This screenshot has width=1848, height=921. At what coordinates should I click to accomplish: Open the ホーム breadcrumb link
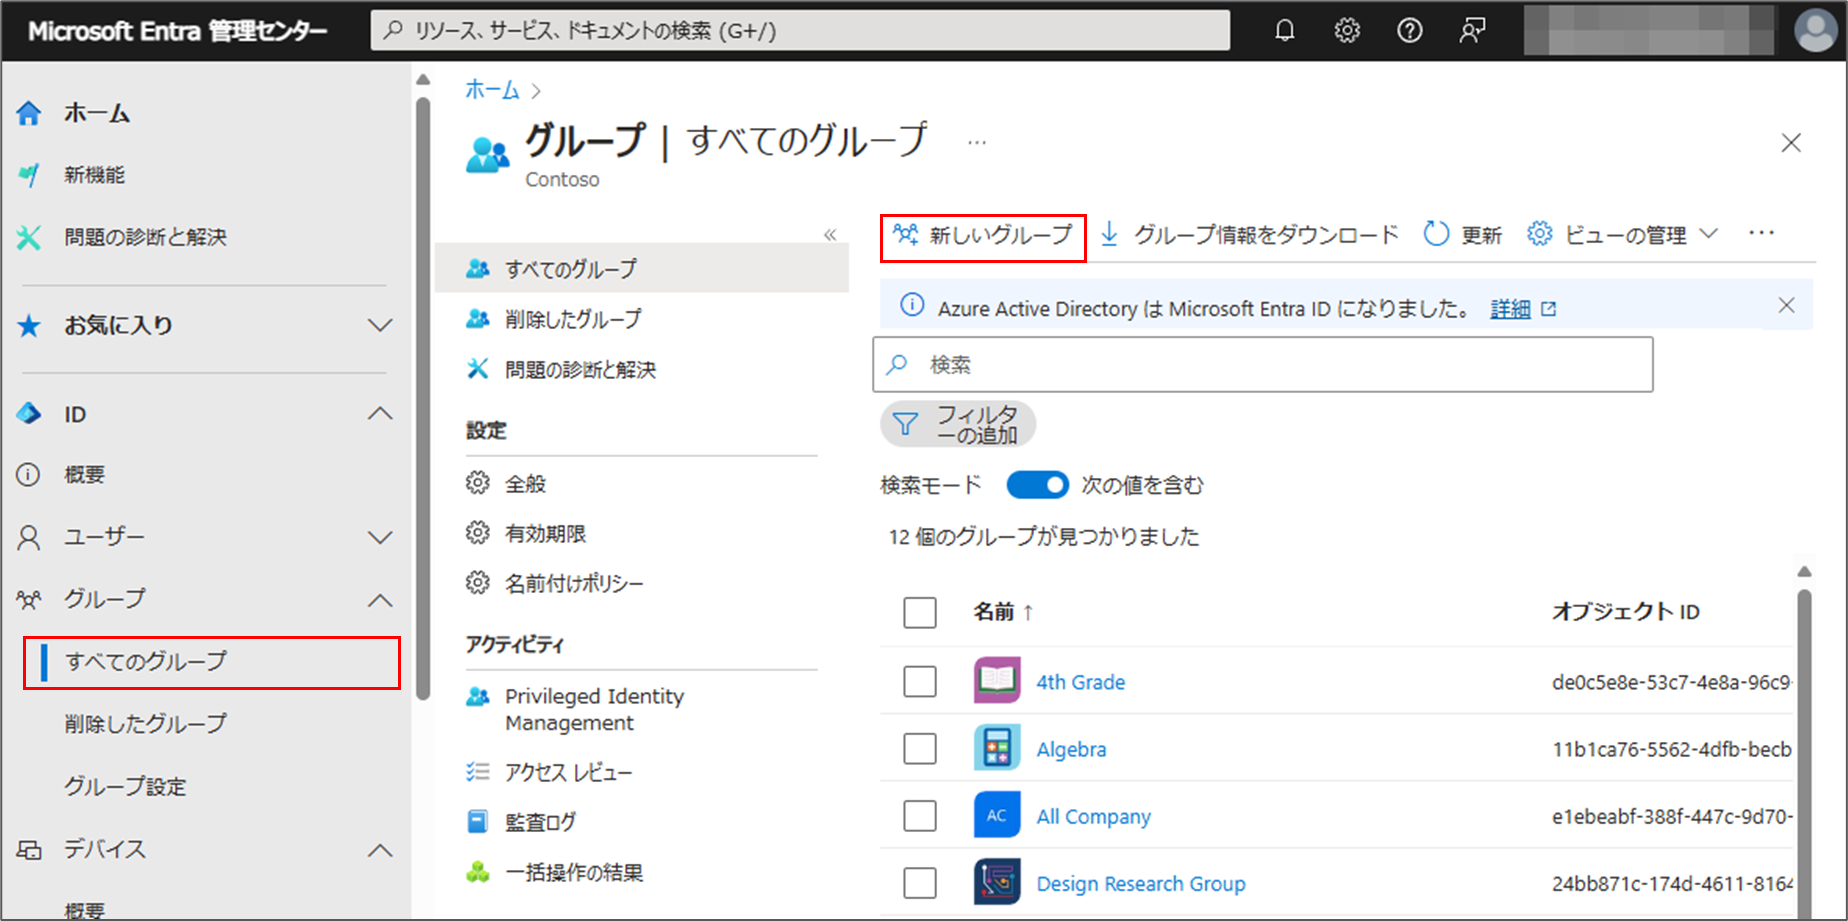click(492, 90)
